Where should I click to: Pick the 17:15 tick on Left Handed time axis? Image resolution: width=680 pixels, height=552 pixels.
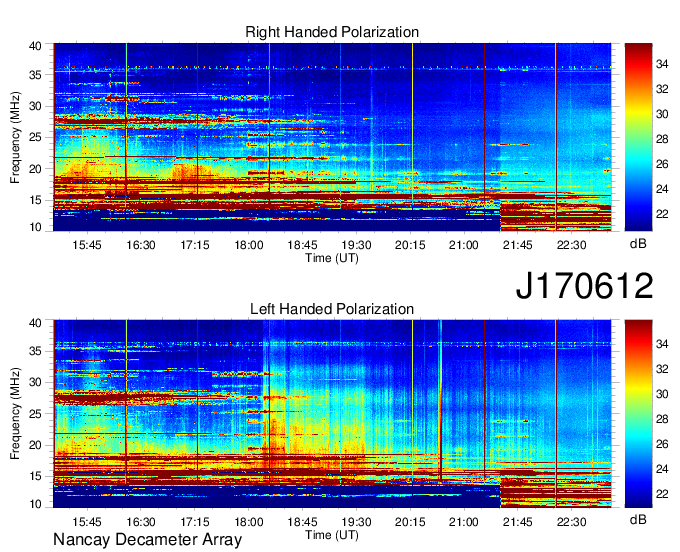pos(195,522)
